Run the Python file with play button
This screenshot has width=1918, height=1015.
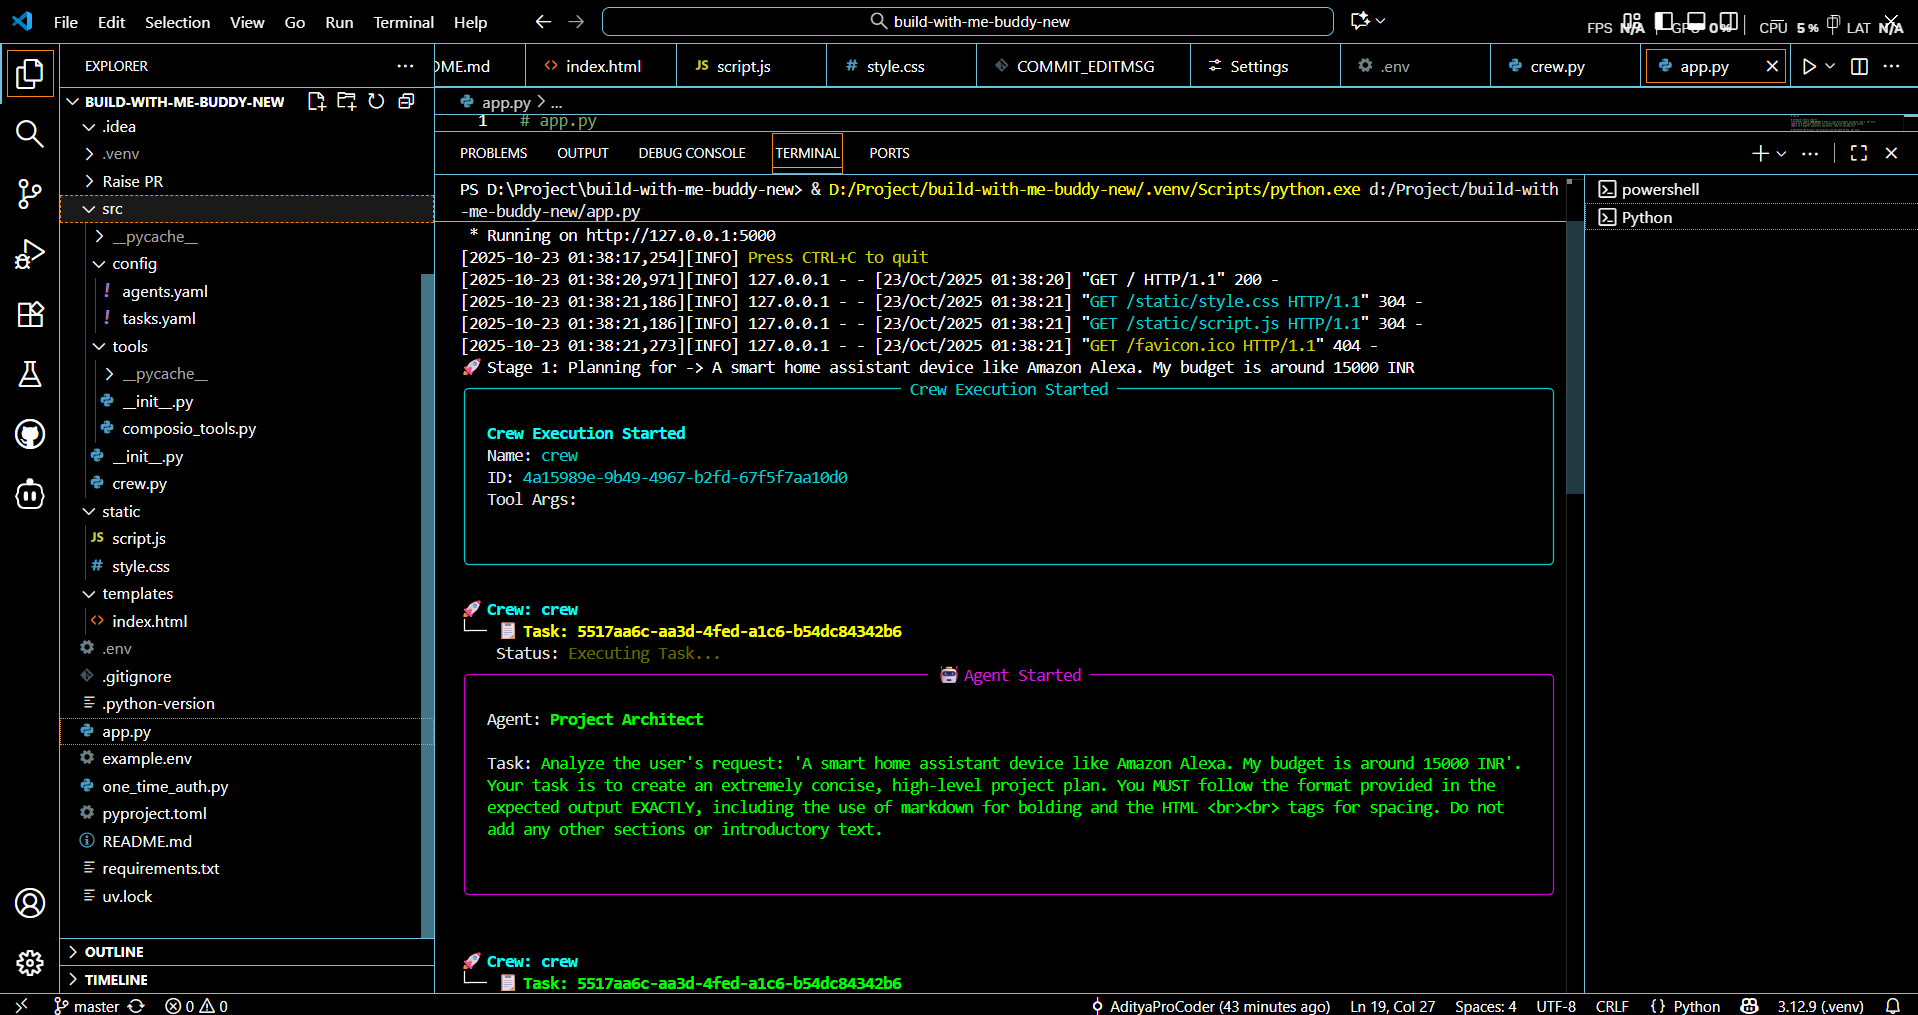coord(1809,66)
